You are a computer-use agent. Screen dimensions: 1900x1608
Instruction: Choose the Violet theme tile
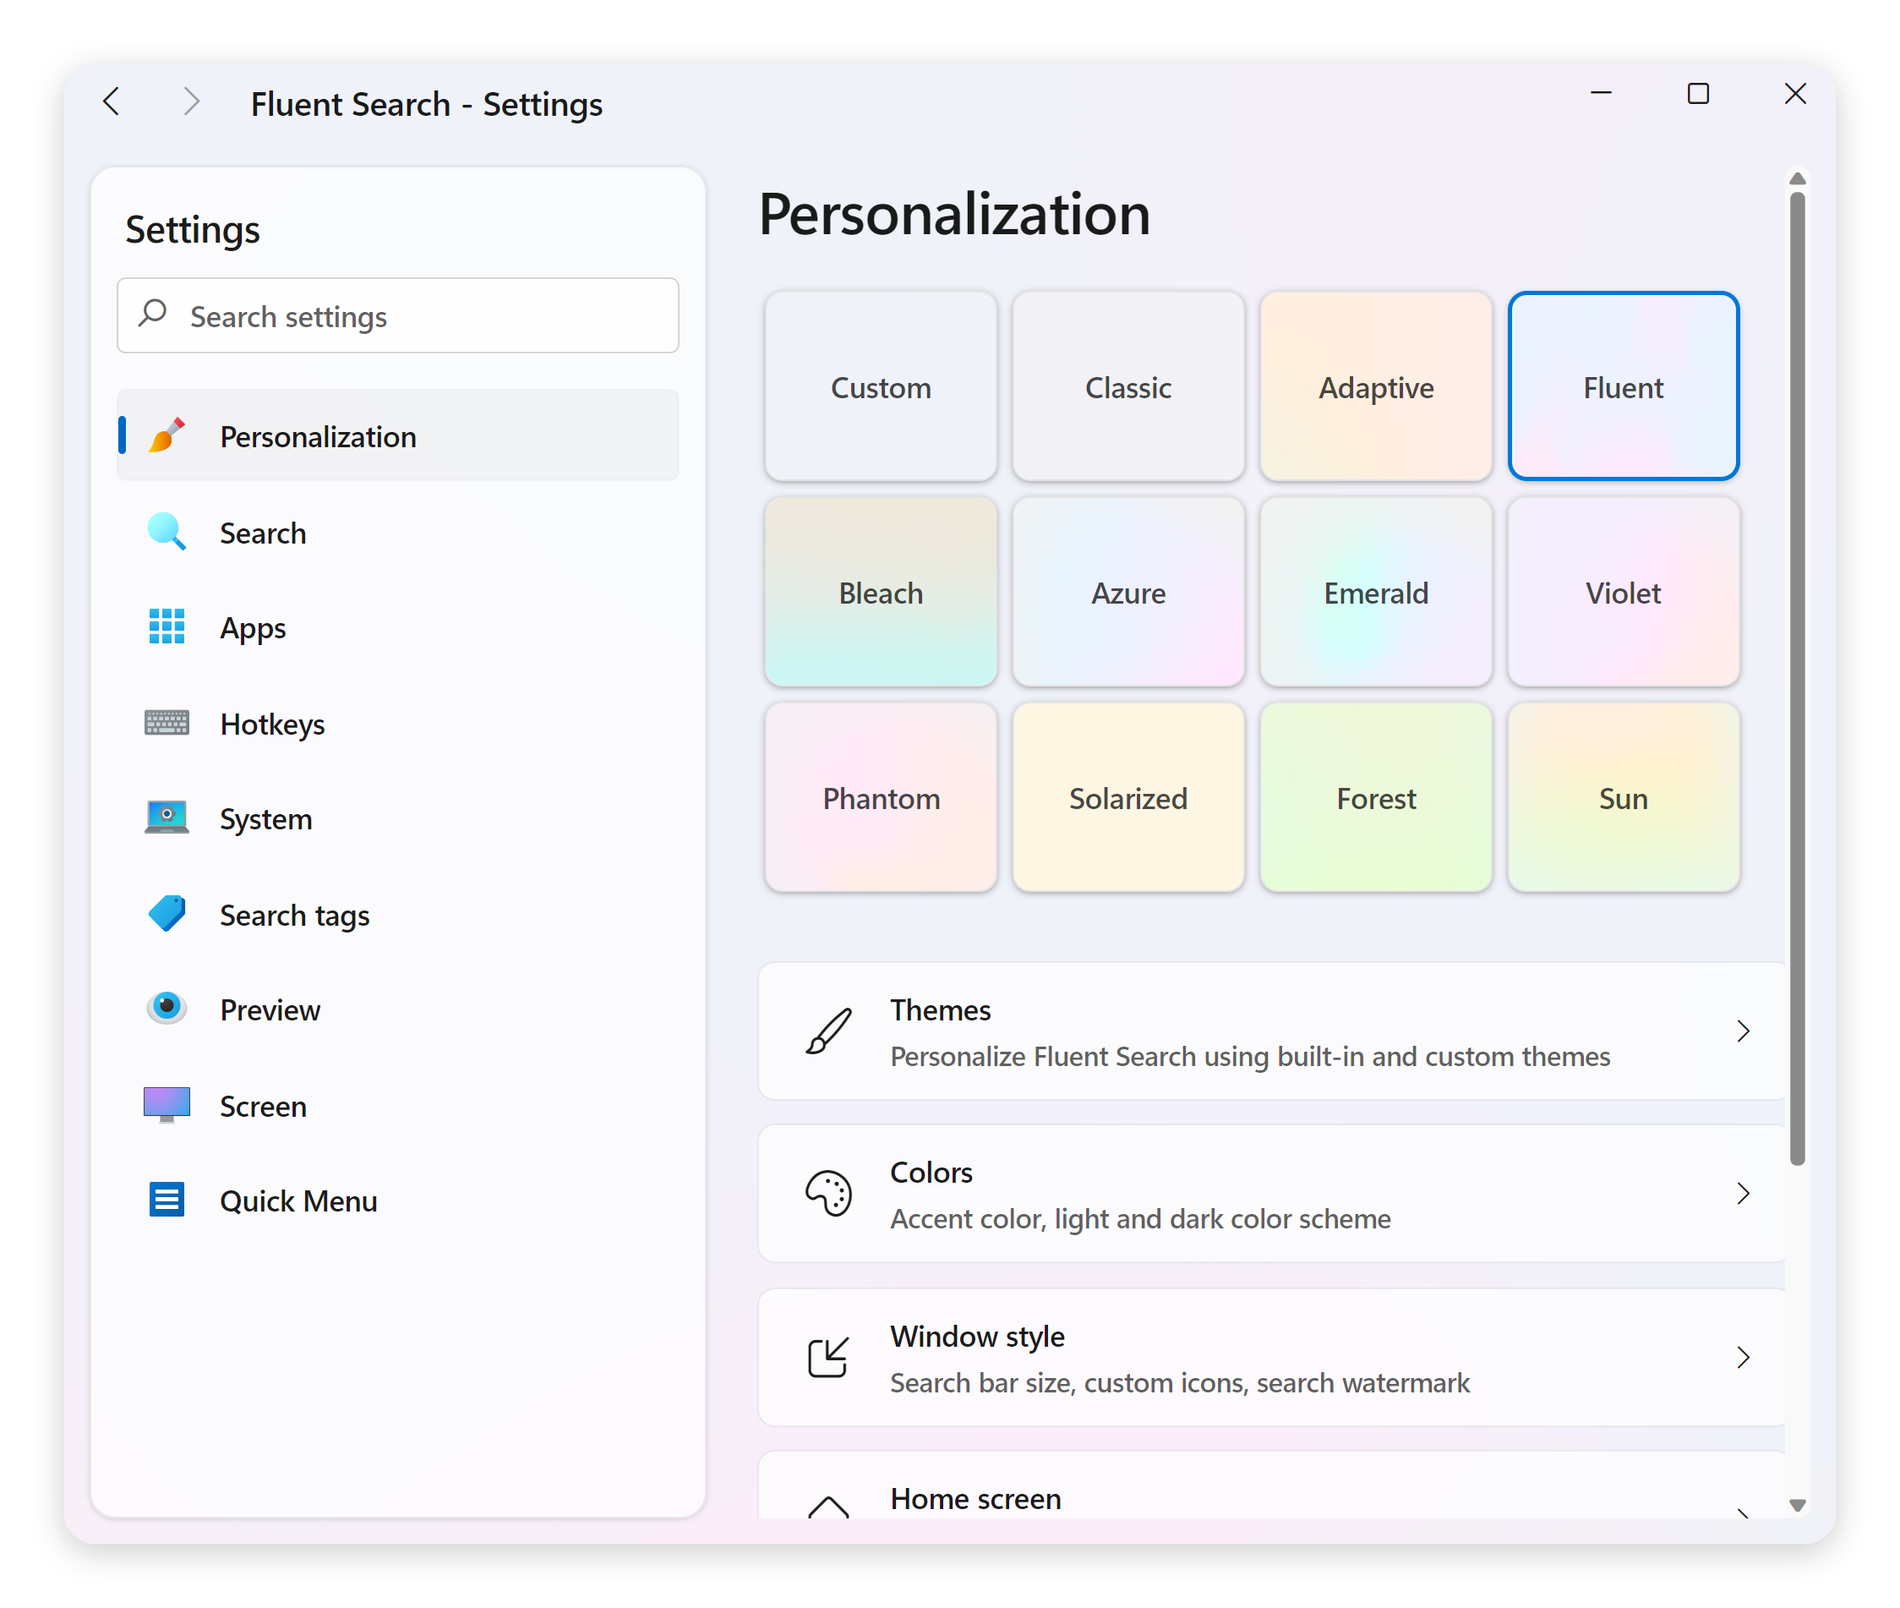point(1623,592)
